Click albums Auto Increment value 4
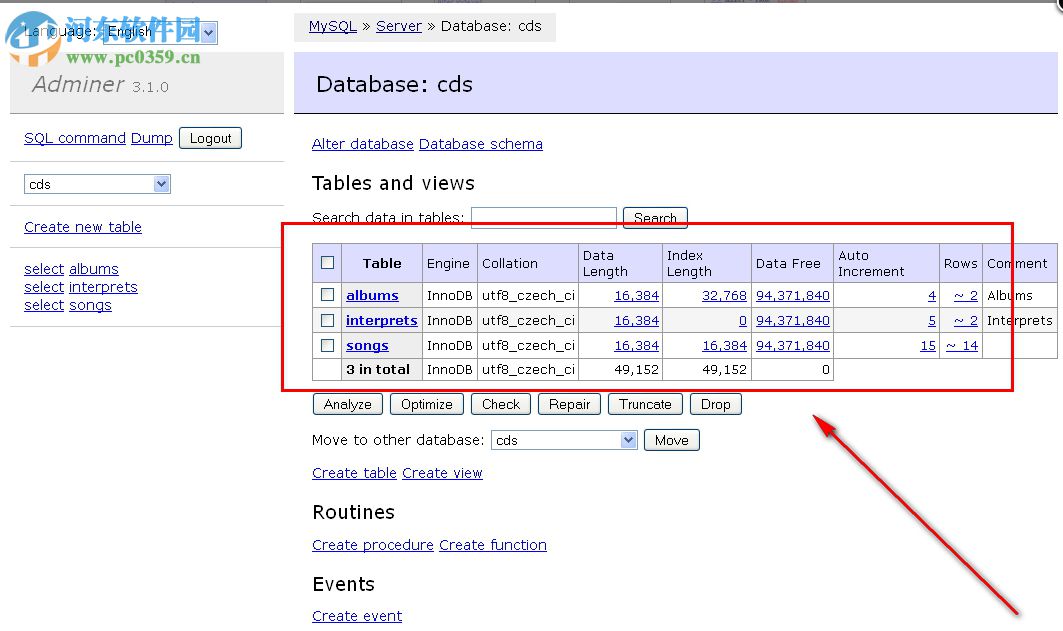The width and height of the screenshot is (1063, 631). (x=932, y=296)
